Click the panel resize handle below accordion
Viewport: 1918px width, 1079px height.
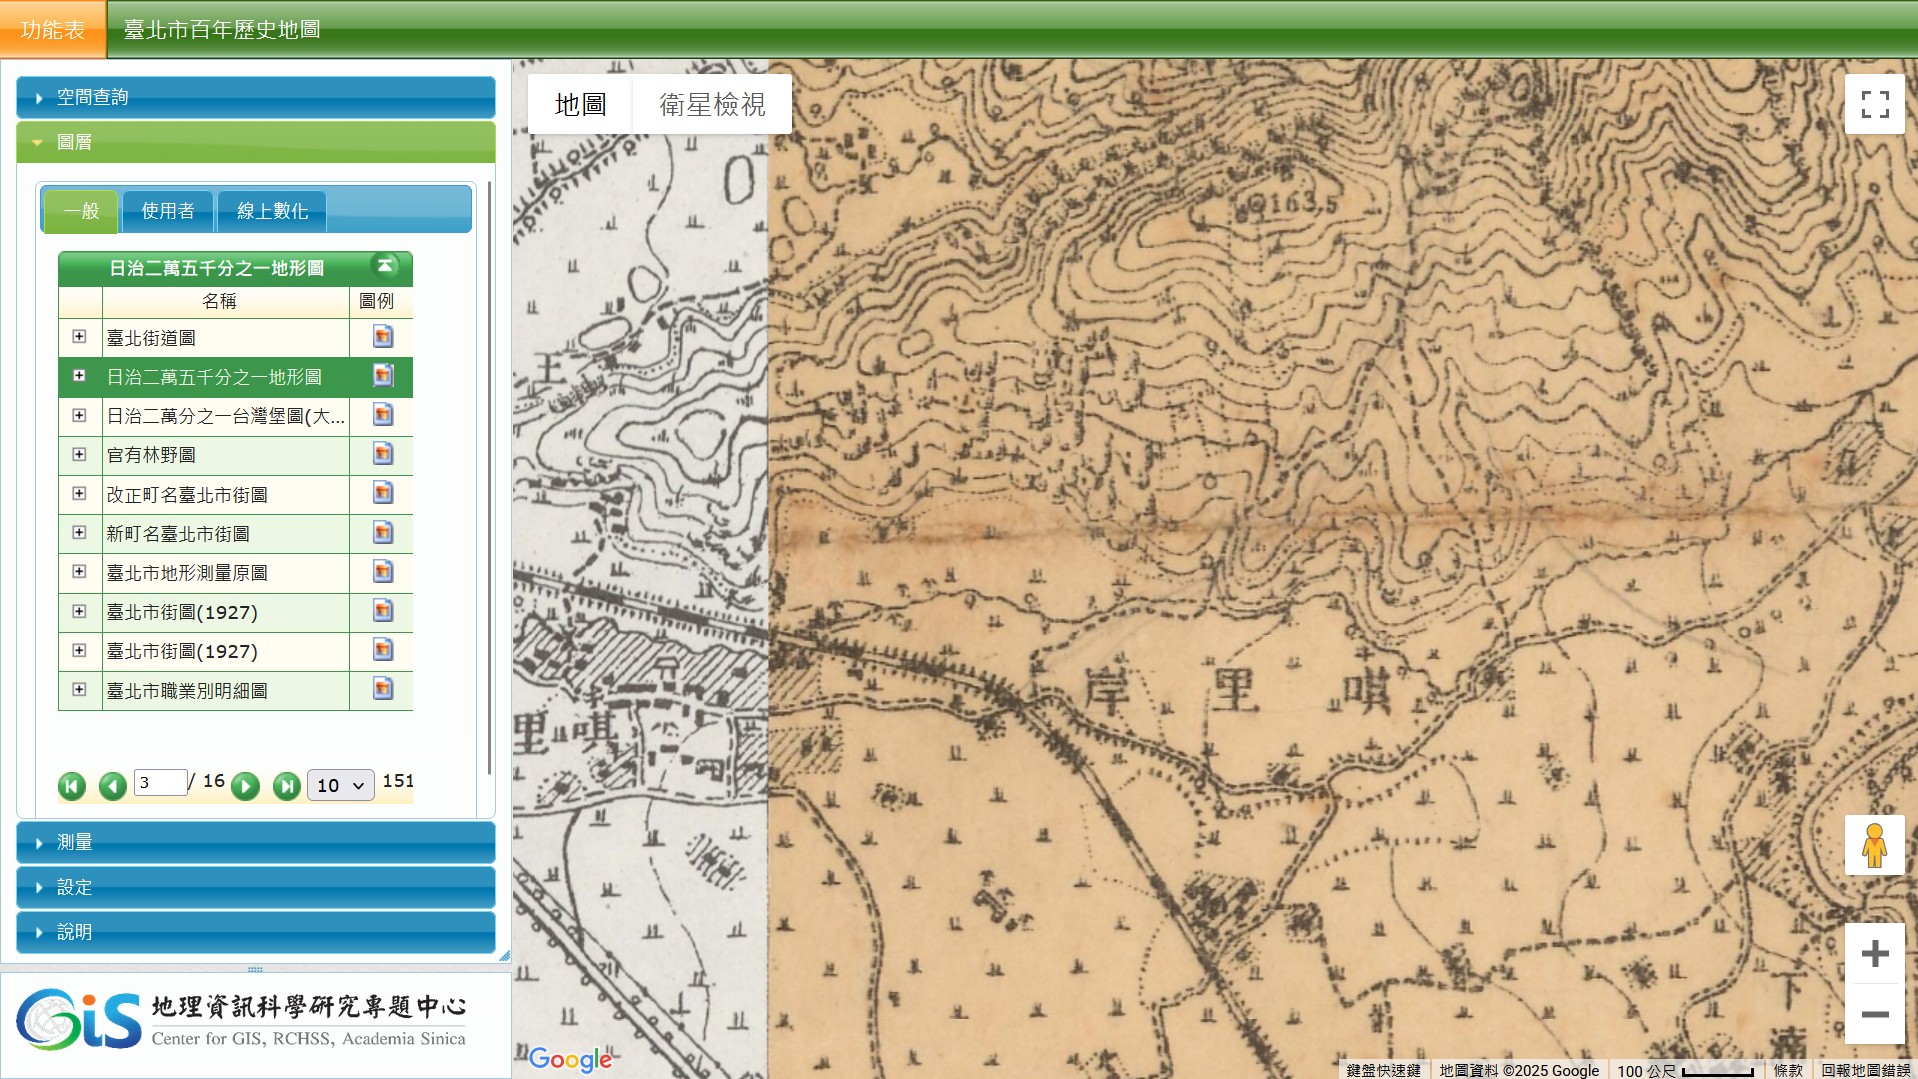[x=255, y=968]
